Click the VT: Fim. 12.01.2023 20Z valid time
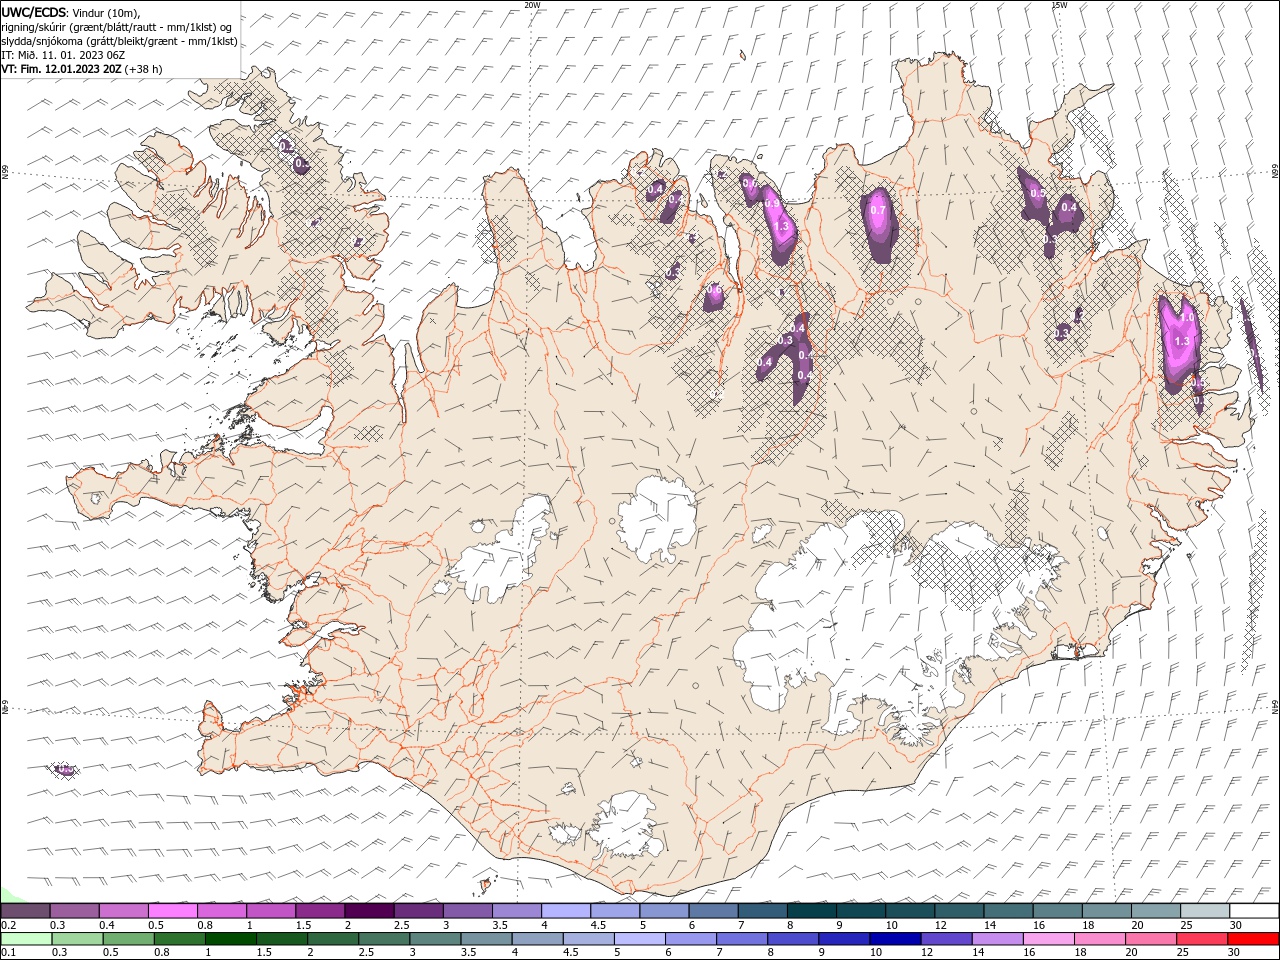The height and width of the screenshot is (960, 1280). click(x=82, y=68)
